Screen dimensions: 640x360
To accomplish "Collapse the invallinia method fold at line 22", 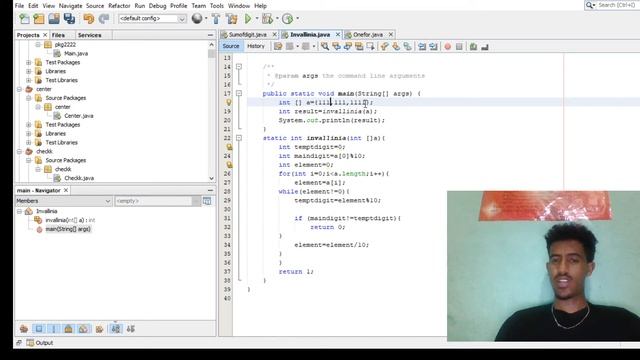I will (x=239, y=138).
